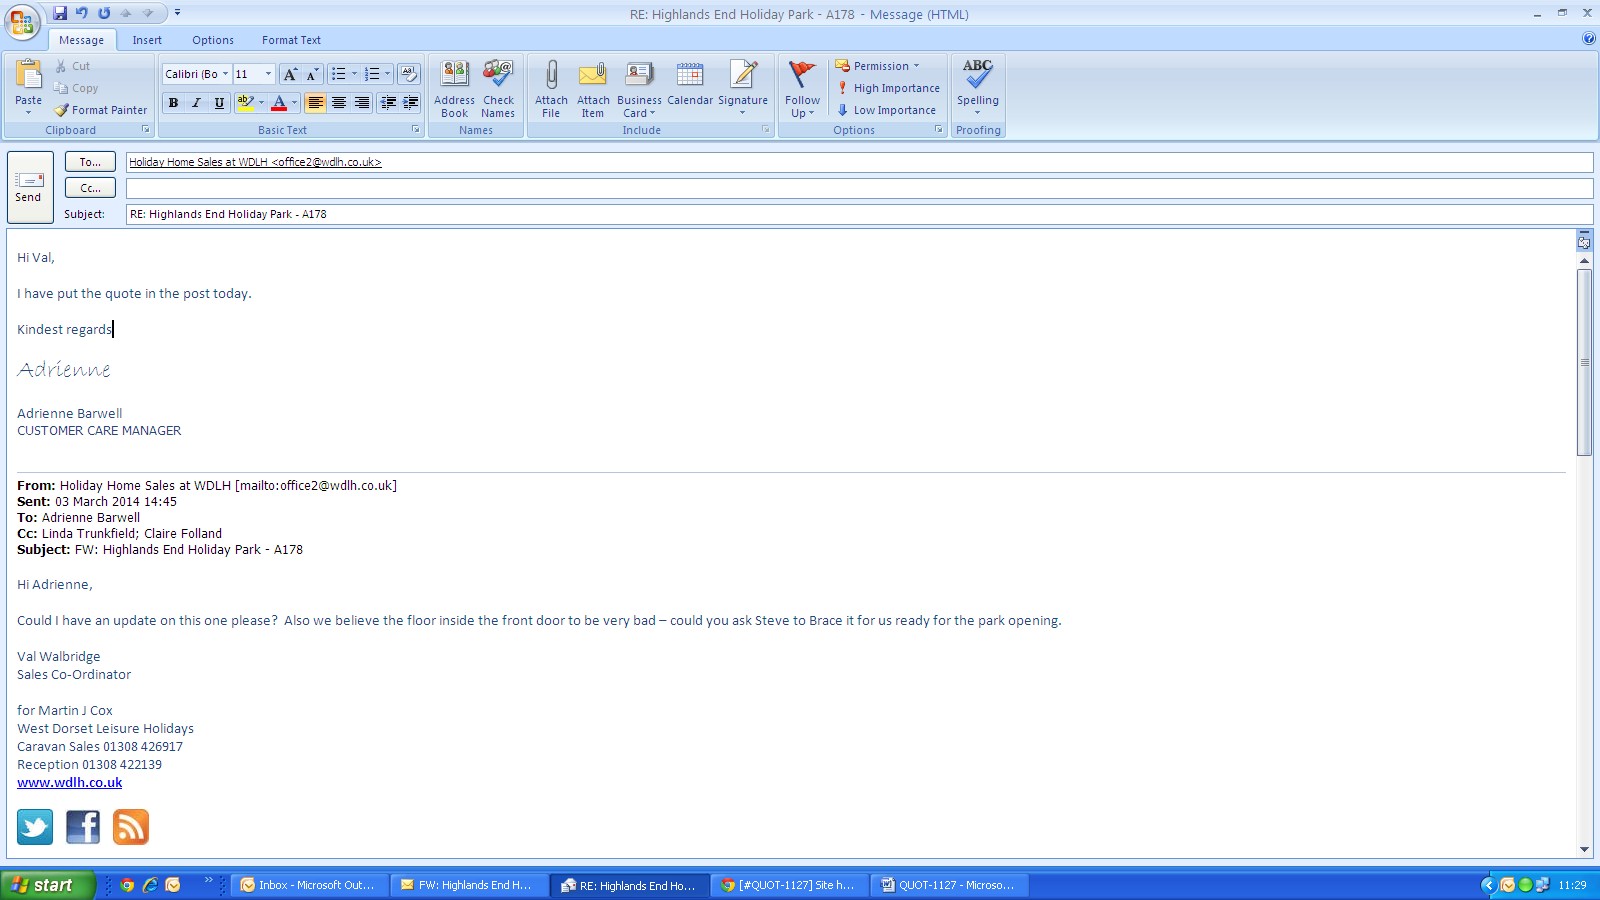Click the Format Painter tool

(101, 110)
